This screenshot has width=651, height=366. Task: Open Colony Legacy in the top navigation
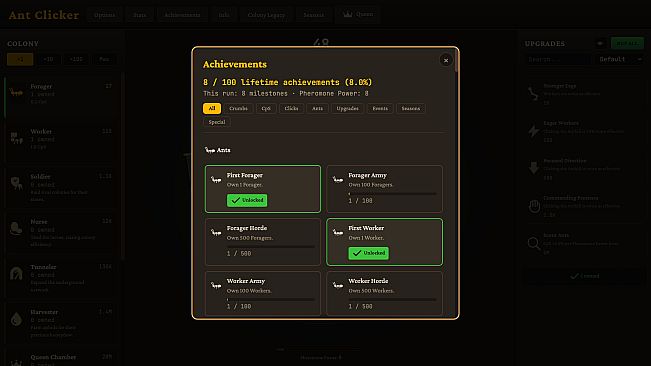(266, 15)
